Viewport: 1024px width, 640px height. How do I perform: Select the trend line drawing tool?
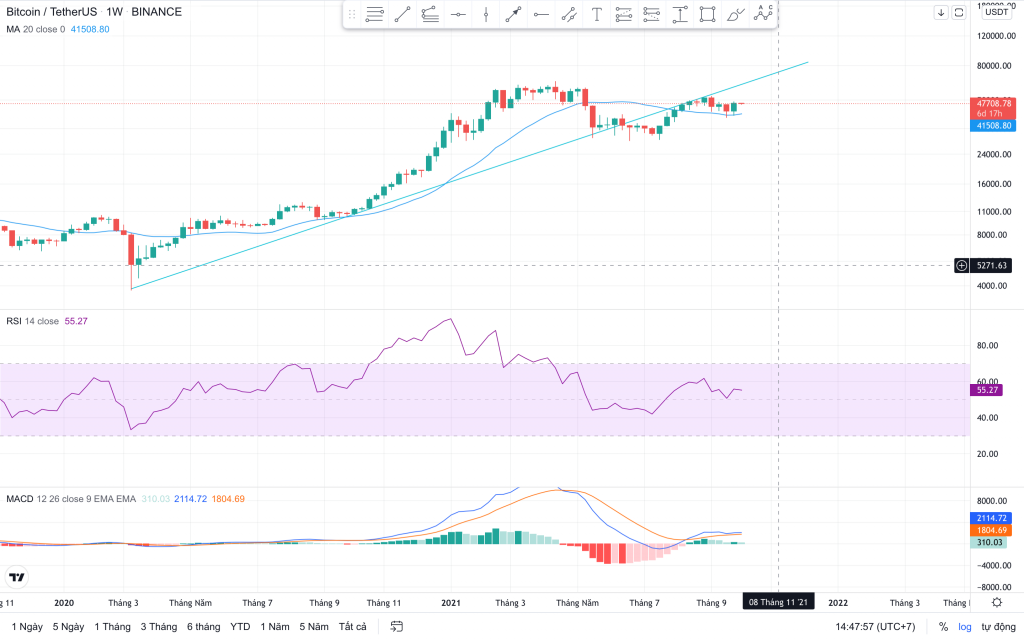[x=402, y=14]
